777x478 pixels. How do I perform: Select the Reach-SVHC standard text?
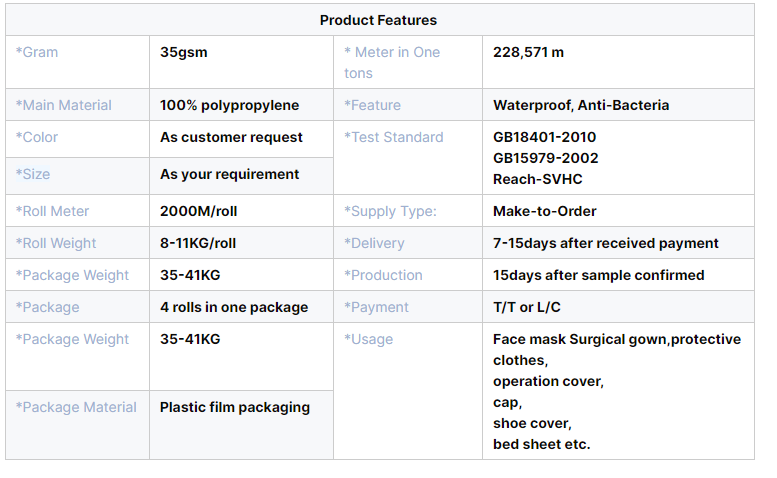pos(537,179)
